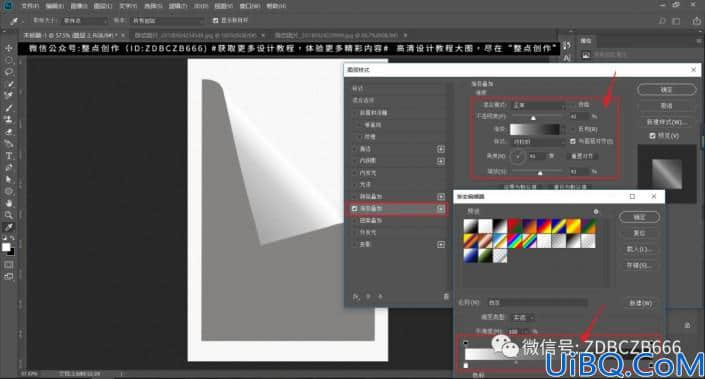Open Gradient Type (渐变类型) dropdown

tap(523, 317)
